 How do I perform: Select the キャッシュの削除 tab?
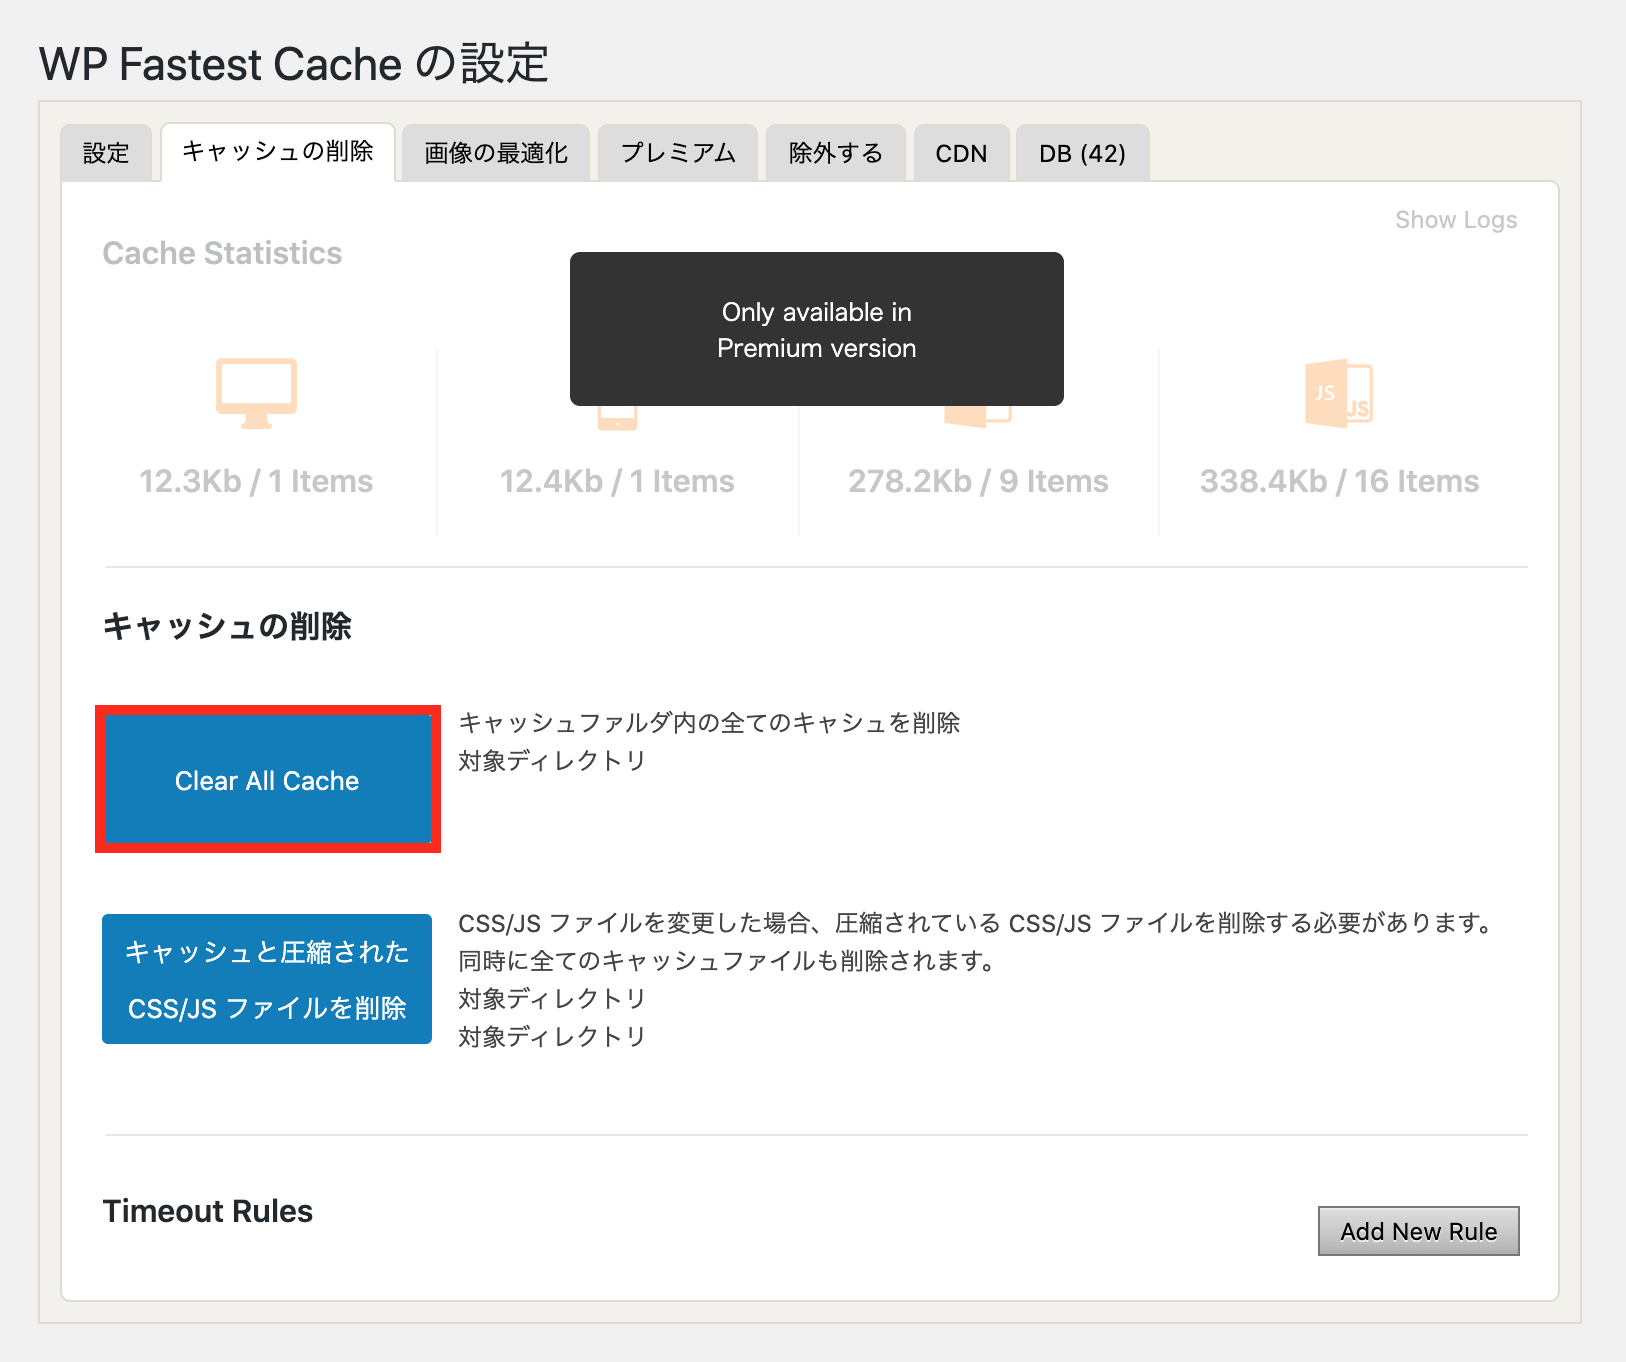pyautogui.click(x=278, y=152)
